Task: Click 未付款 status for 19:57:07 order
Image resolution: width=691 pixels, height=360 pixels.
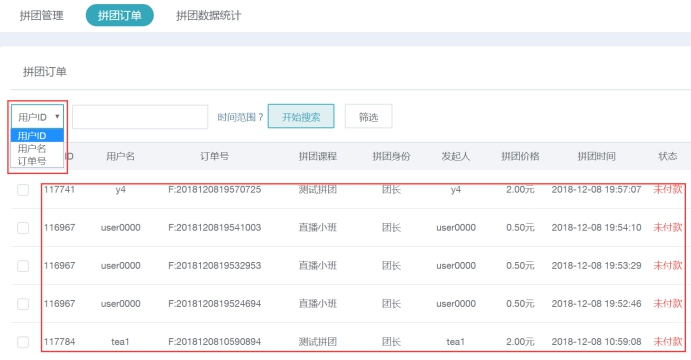Action: coord(668,189)
